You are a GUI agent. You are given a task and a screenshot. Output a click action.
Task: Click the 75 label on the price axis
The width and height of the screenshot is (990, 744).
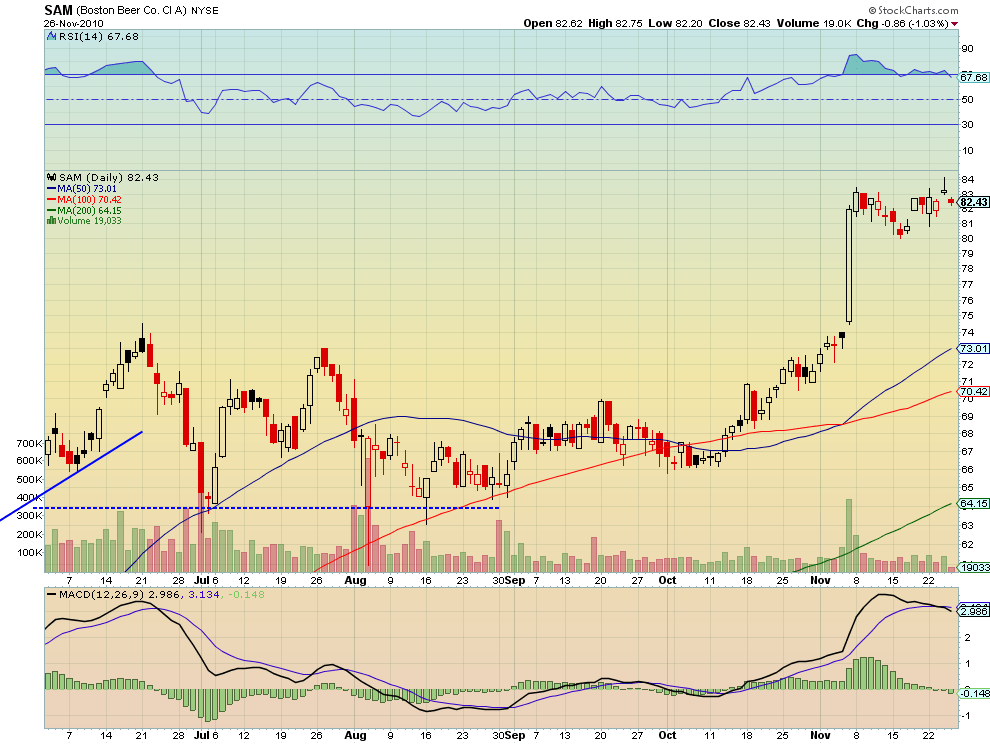[x=967, y=316]
